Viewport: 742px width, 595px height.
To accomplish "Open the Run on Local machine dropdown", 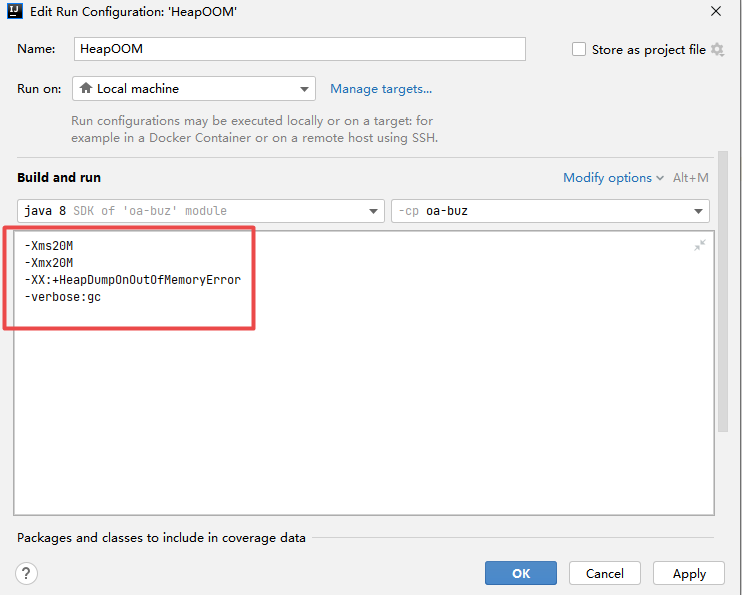I will pos(194,89).
